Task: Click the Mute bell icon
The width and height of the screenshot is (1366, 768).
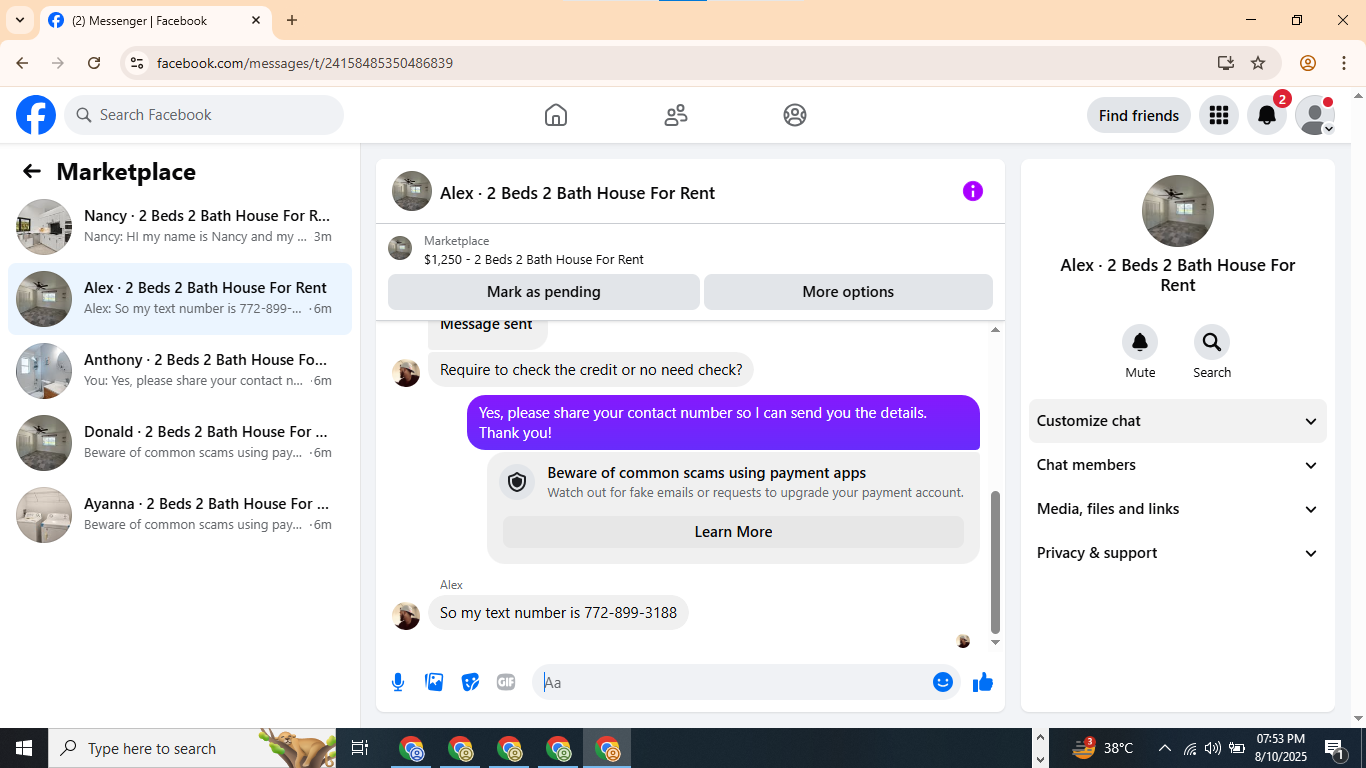Action: coord(1140,343)
